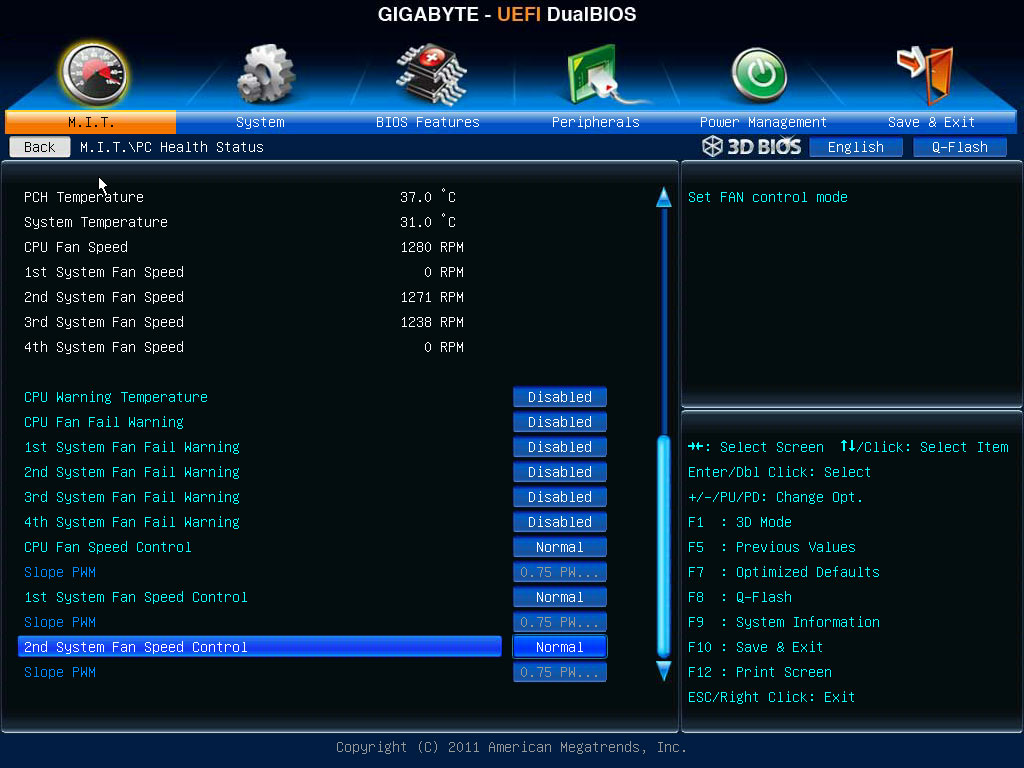The width and height of the screenshot is (1024, 768).
Task: Select the CPU Fan Speed Control label
Action: point(108,547)
